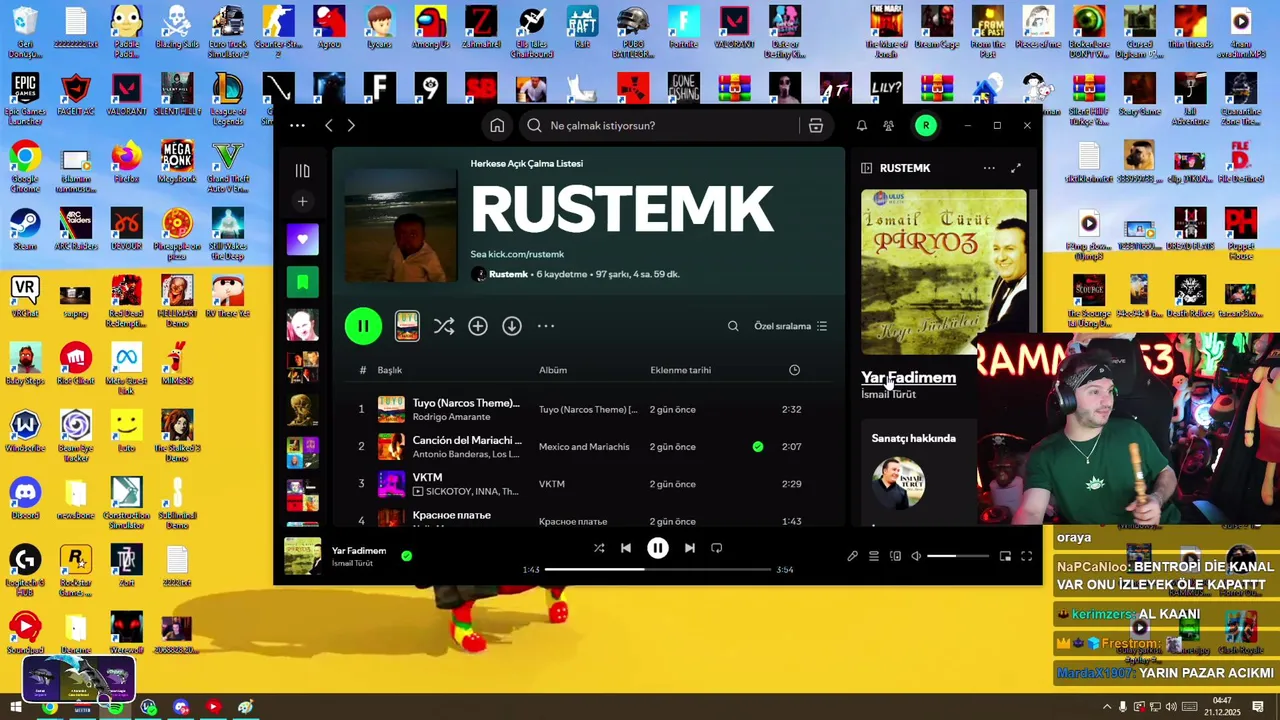Pause playlist with big green button
The height and width of the screenshot is (720, 1280).
[x=363, y=326]
